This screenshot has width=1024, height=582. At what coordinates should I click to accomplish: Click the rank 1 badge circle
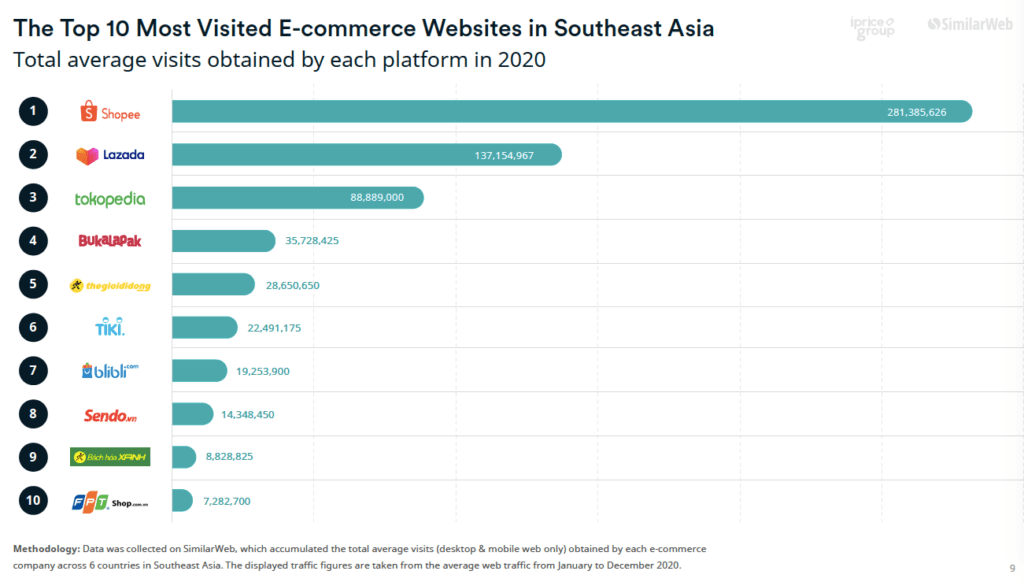click(x=32, y=111)
